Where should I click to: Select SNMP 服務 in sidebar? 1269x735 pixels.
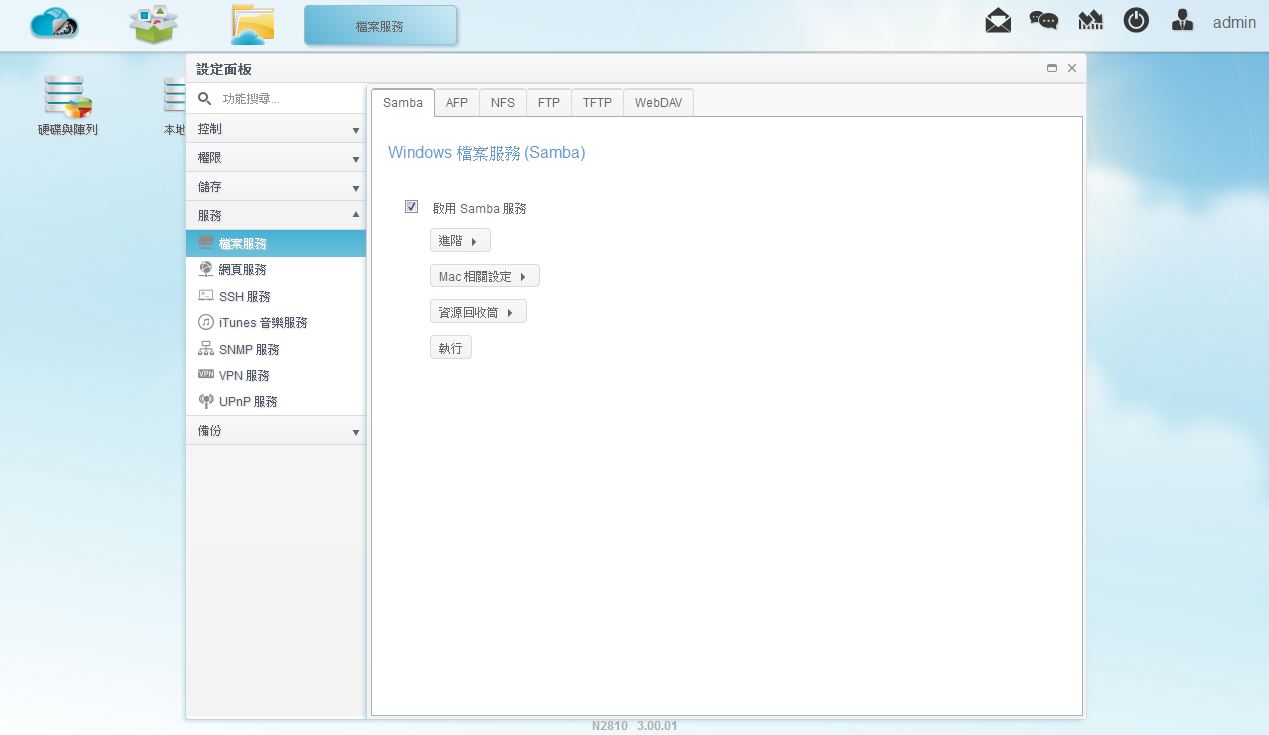pyautogui.click(x=276, y=350)
